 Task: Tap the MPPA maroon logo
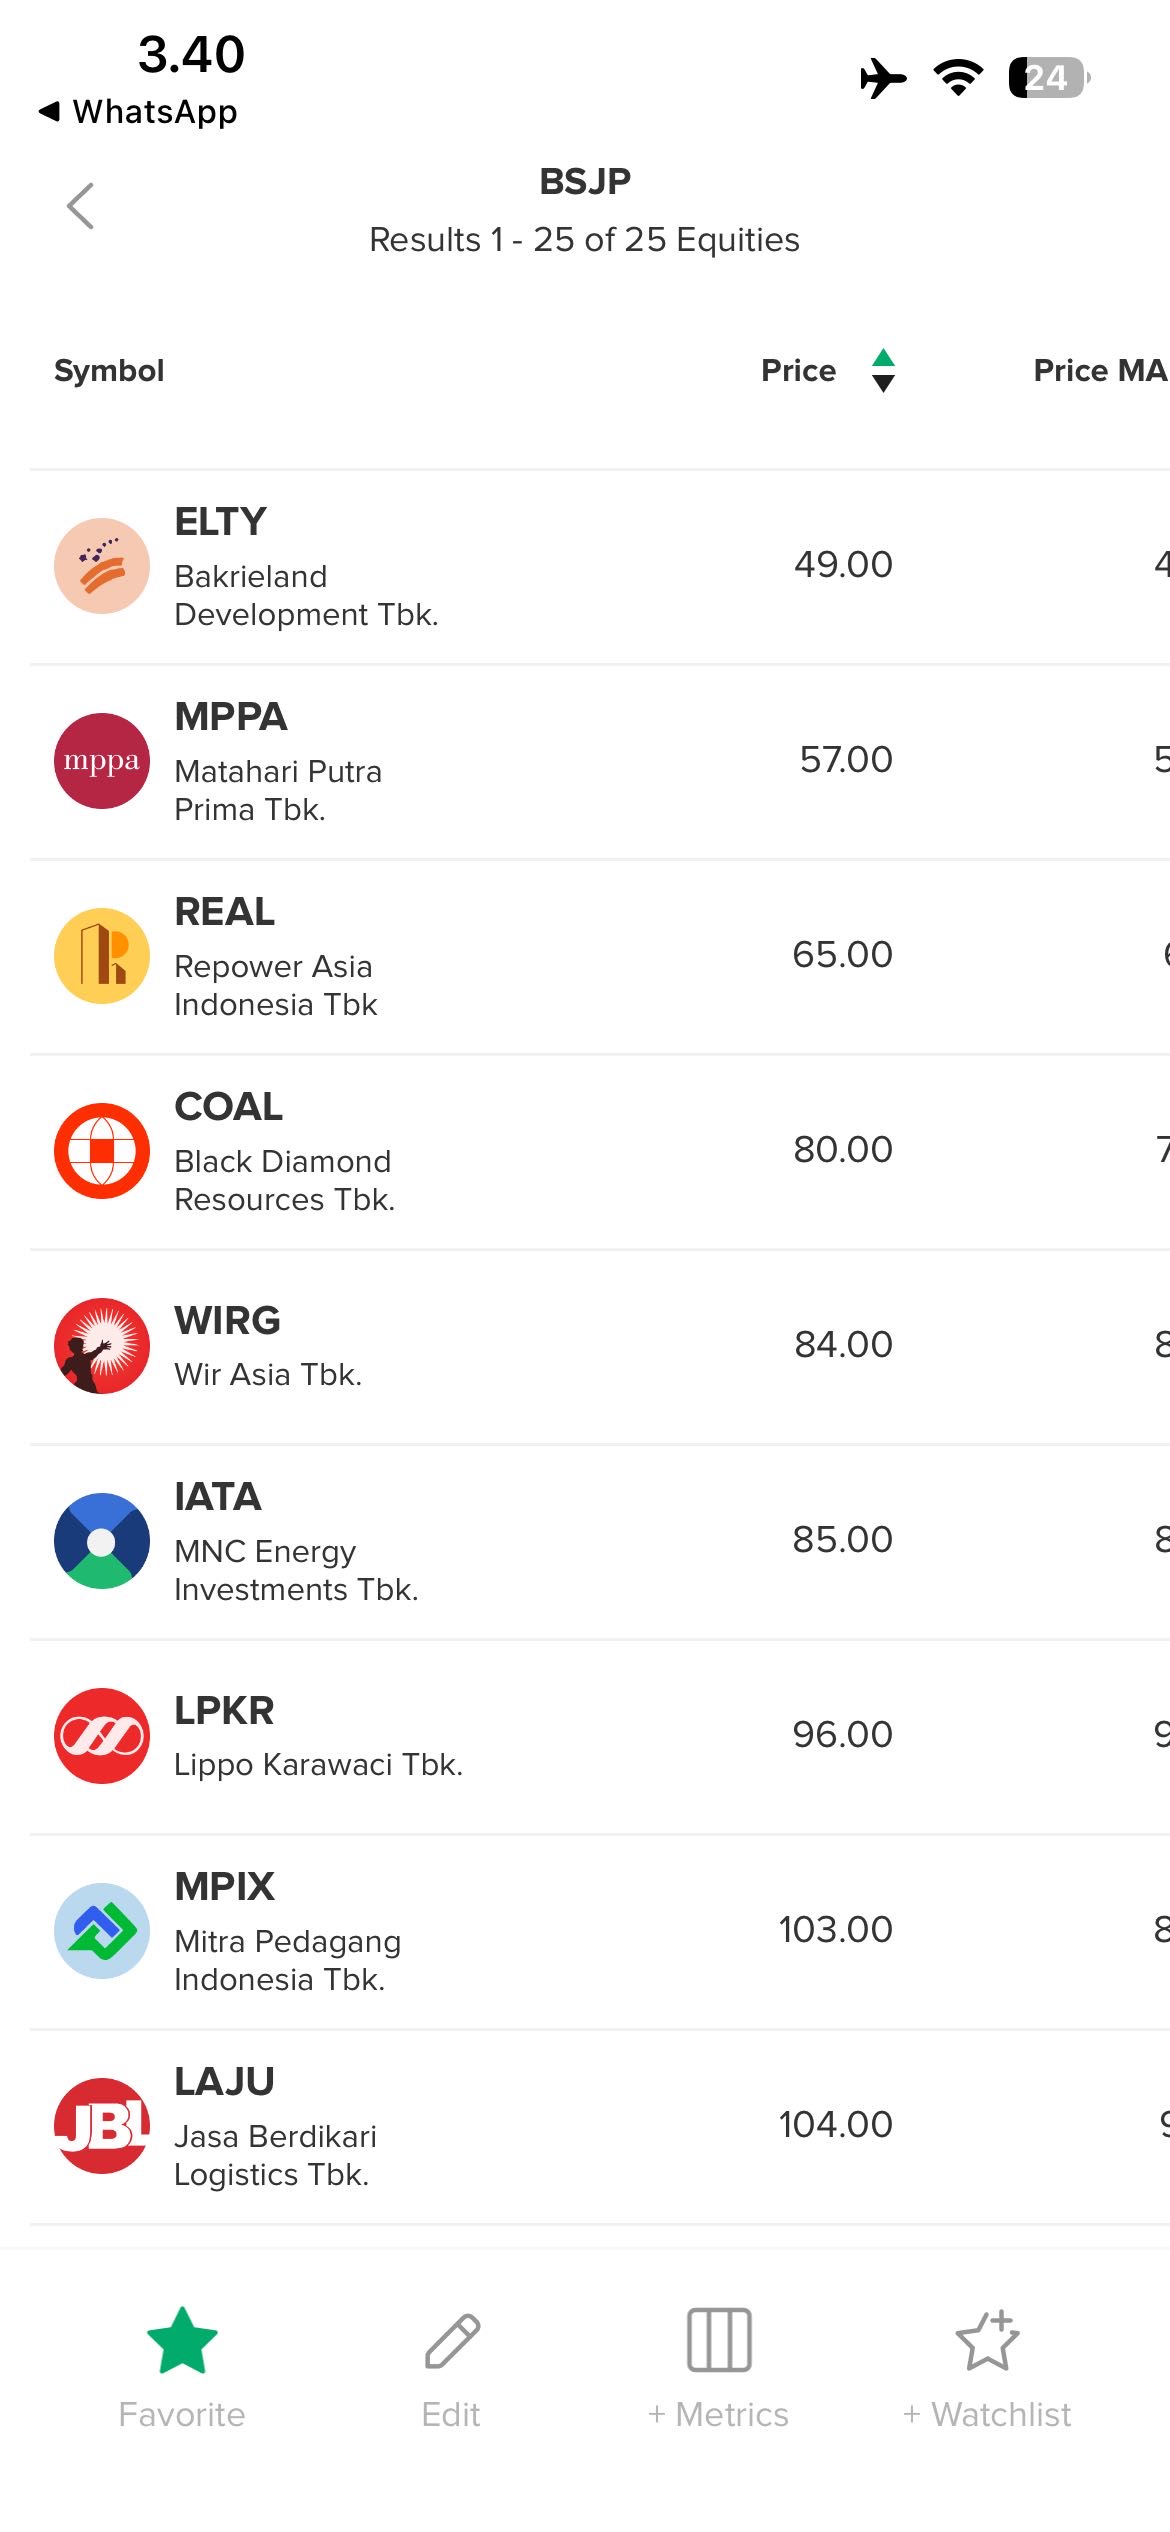pyautogui.click(x=102, y=761)
